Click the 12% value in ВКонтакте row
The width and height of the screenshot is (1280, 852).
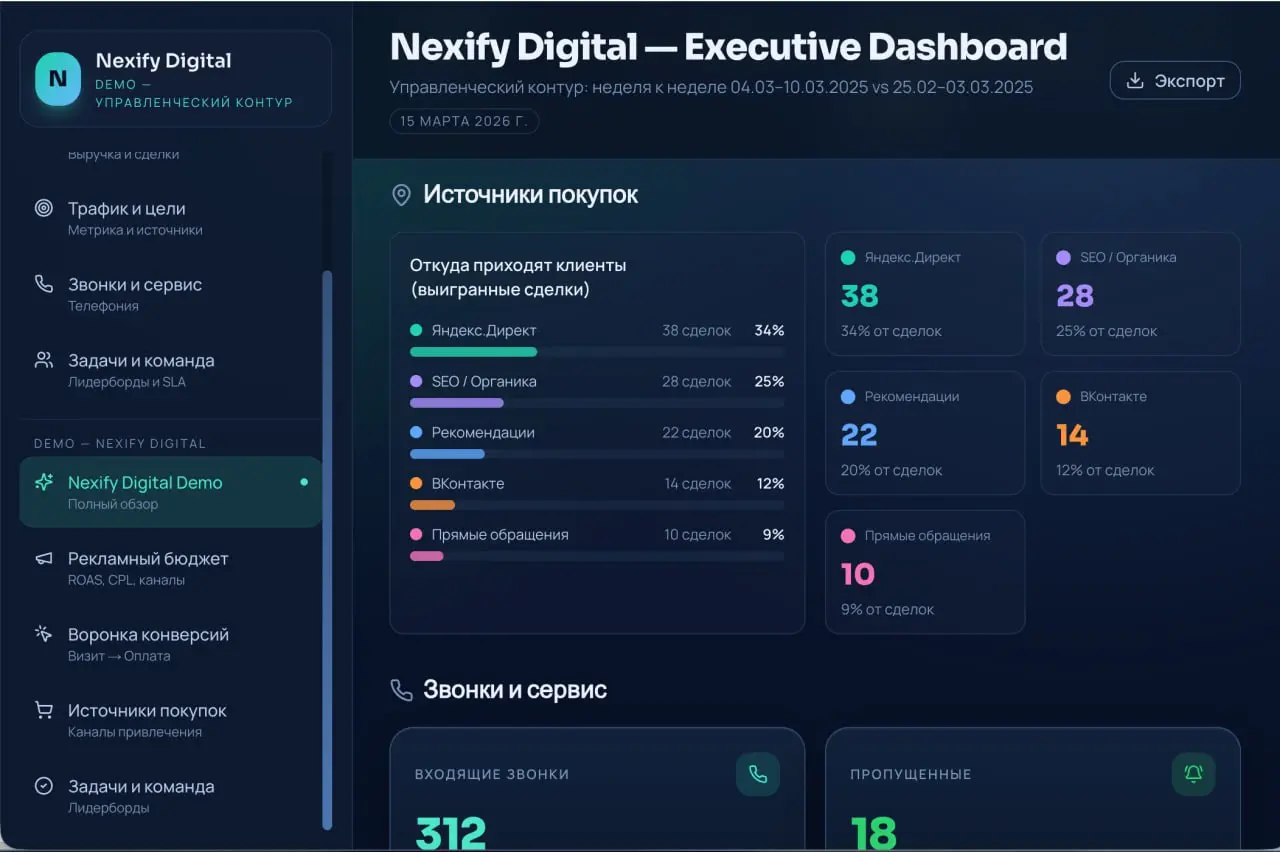[770, 483]
